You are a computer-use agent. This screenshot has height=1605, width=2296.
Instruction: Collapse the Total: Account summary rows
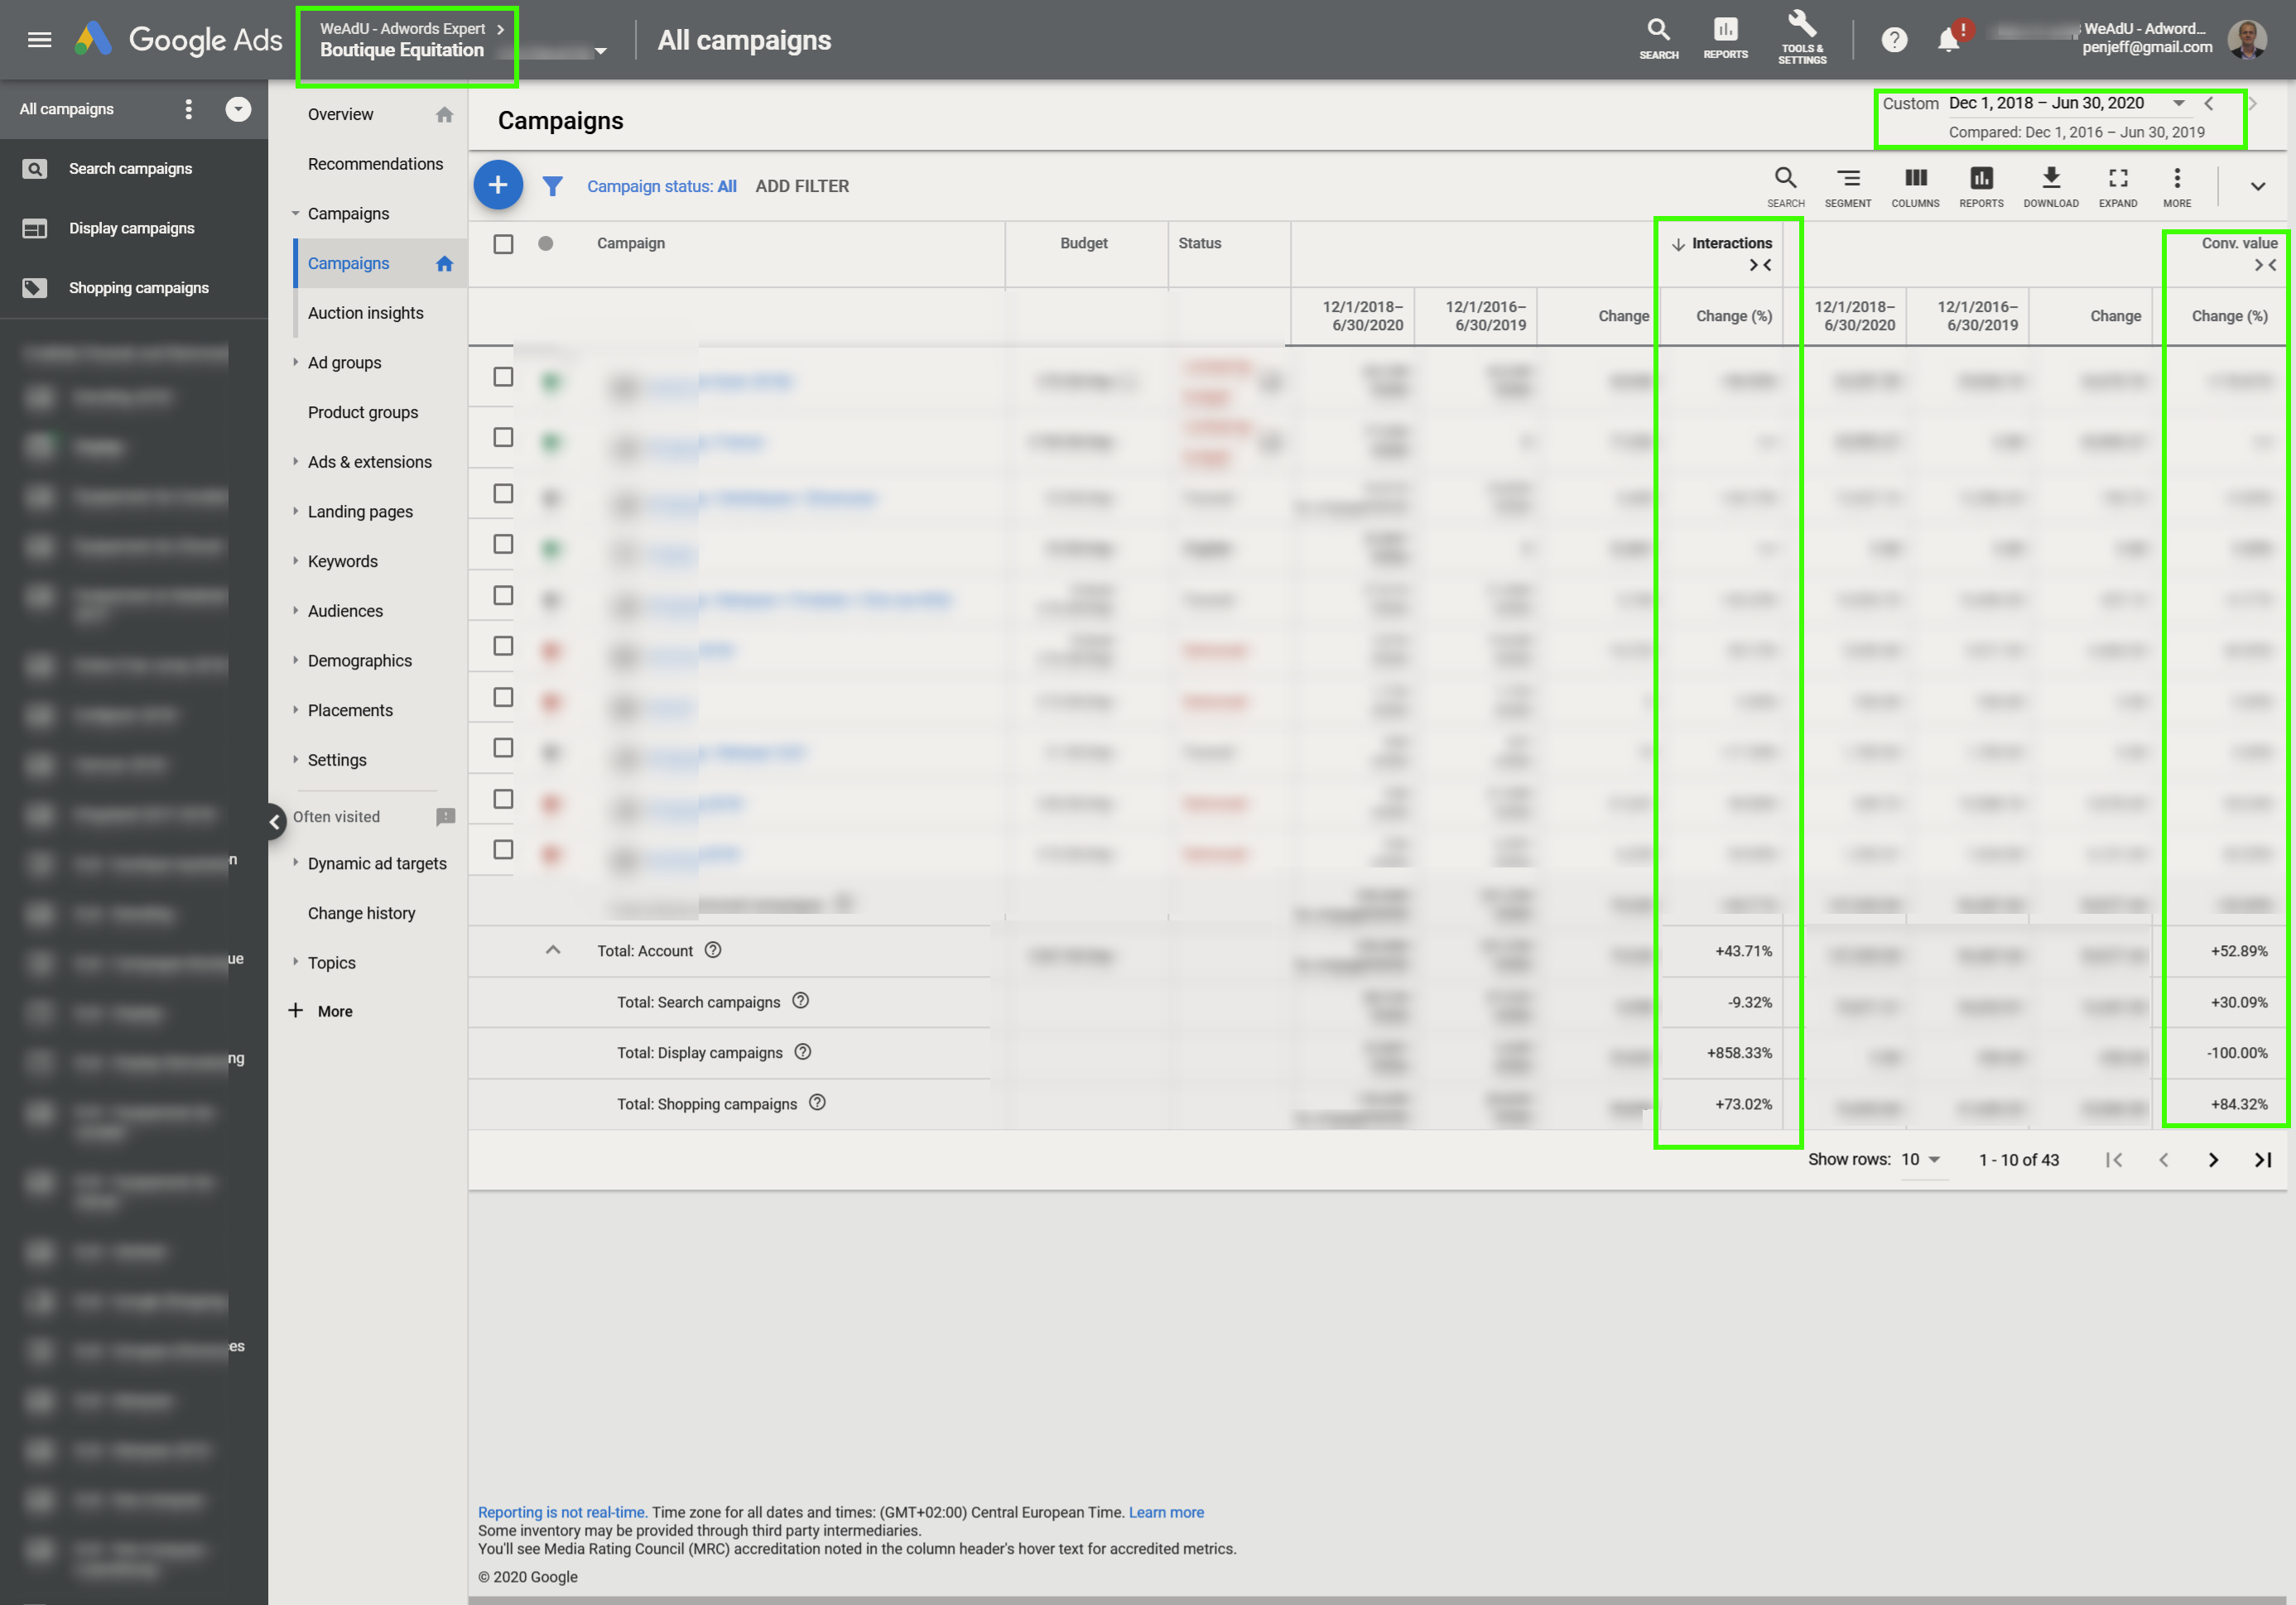(552, 950)
